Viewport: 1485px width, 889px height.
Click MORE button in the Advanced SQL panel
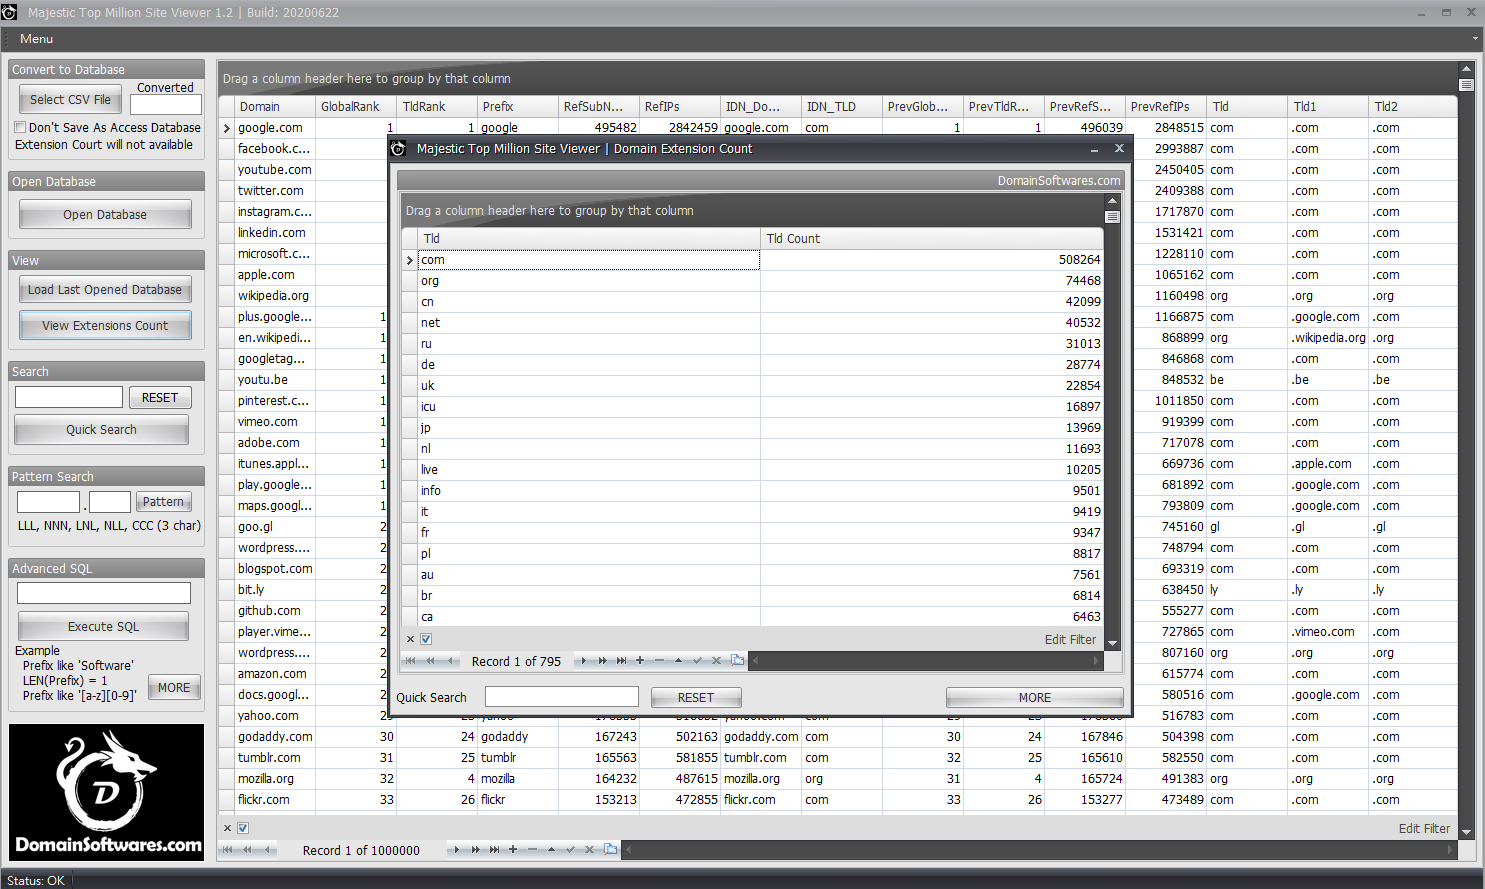click(174, 687)
